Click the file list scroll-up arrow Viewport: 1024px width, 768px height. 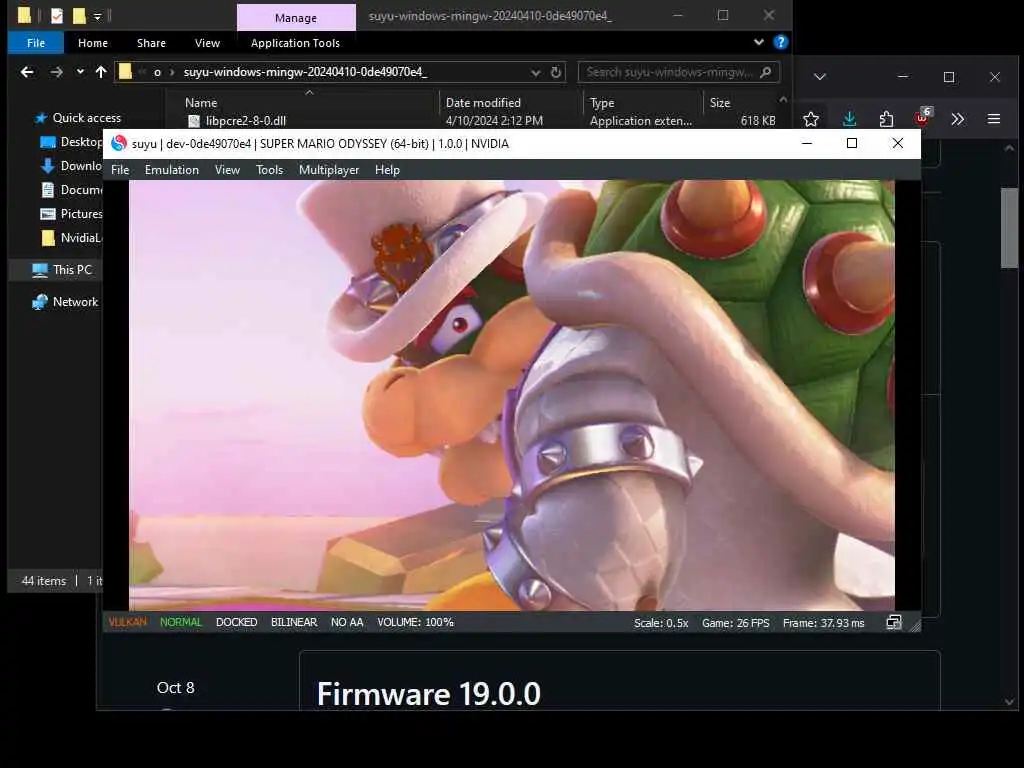click(783, 99)
